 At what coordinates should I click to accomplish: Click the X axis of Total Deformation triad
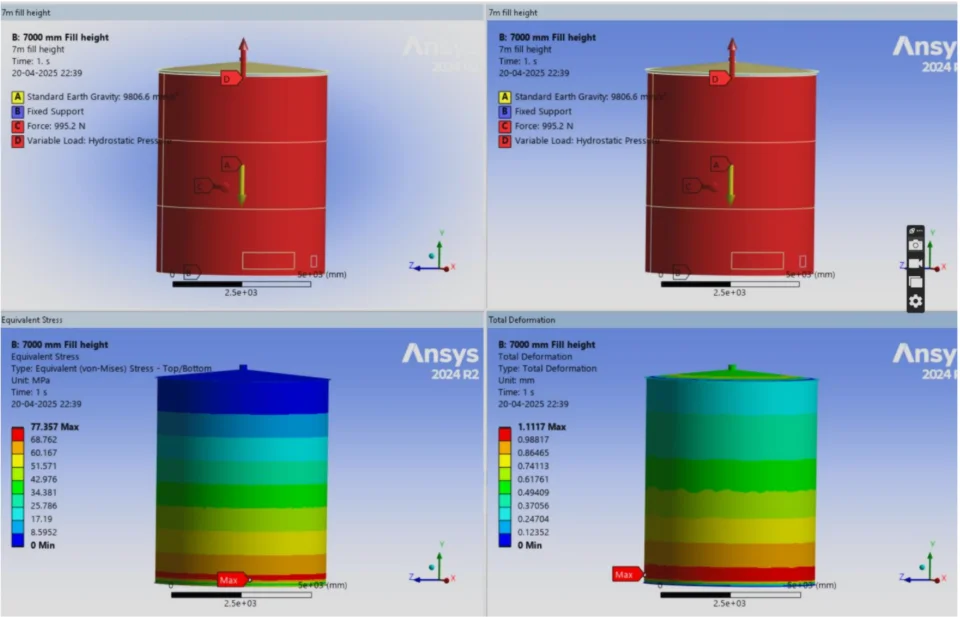(x=937, y=579)
